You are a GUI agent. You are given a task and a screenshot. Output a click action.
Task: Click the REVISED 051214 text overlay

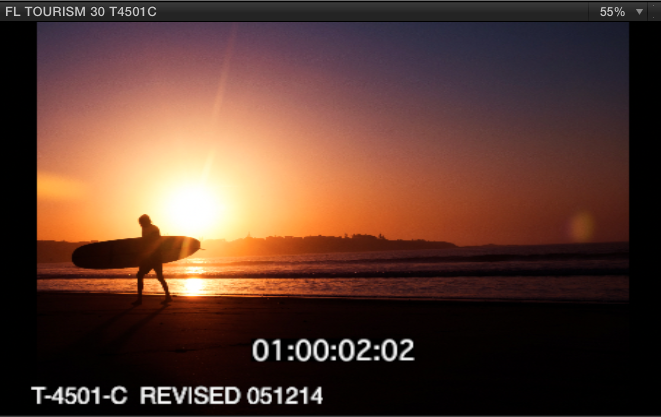tap(231, 395)
